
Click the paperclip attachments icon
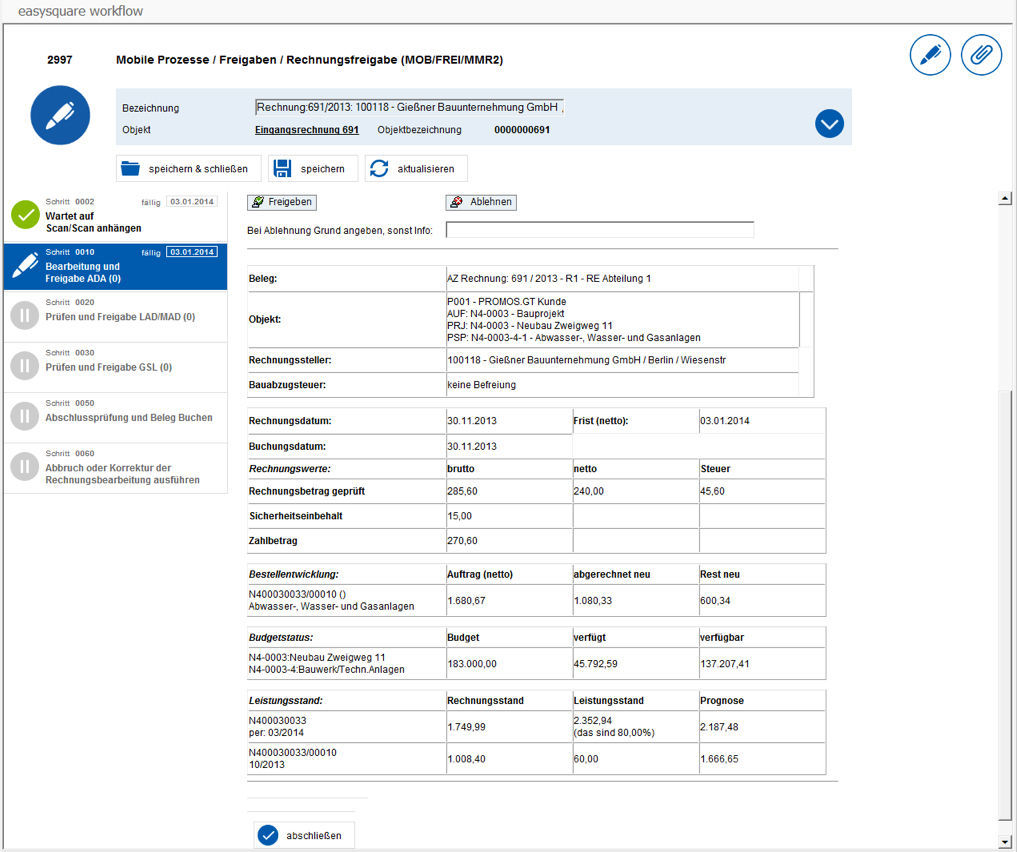pos(981,56)
